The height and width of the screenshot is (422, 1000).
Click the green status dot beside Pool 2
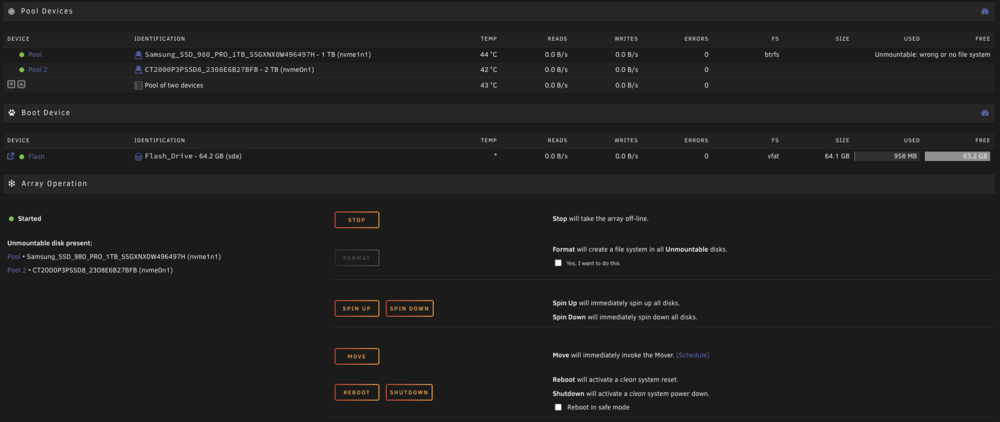point(22,70)
